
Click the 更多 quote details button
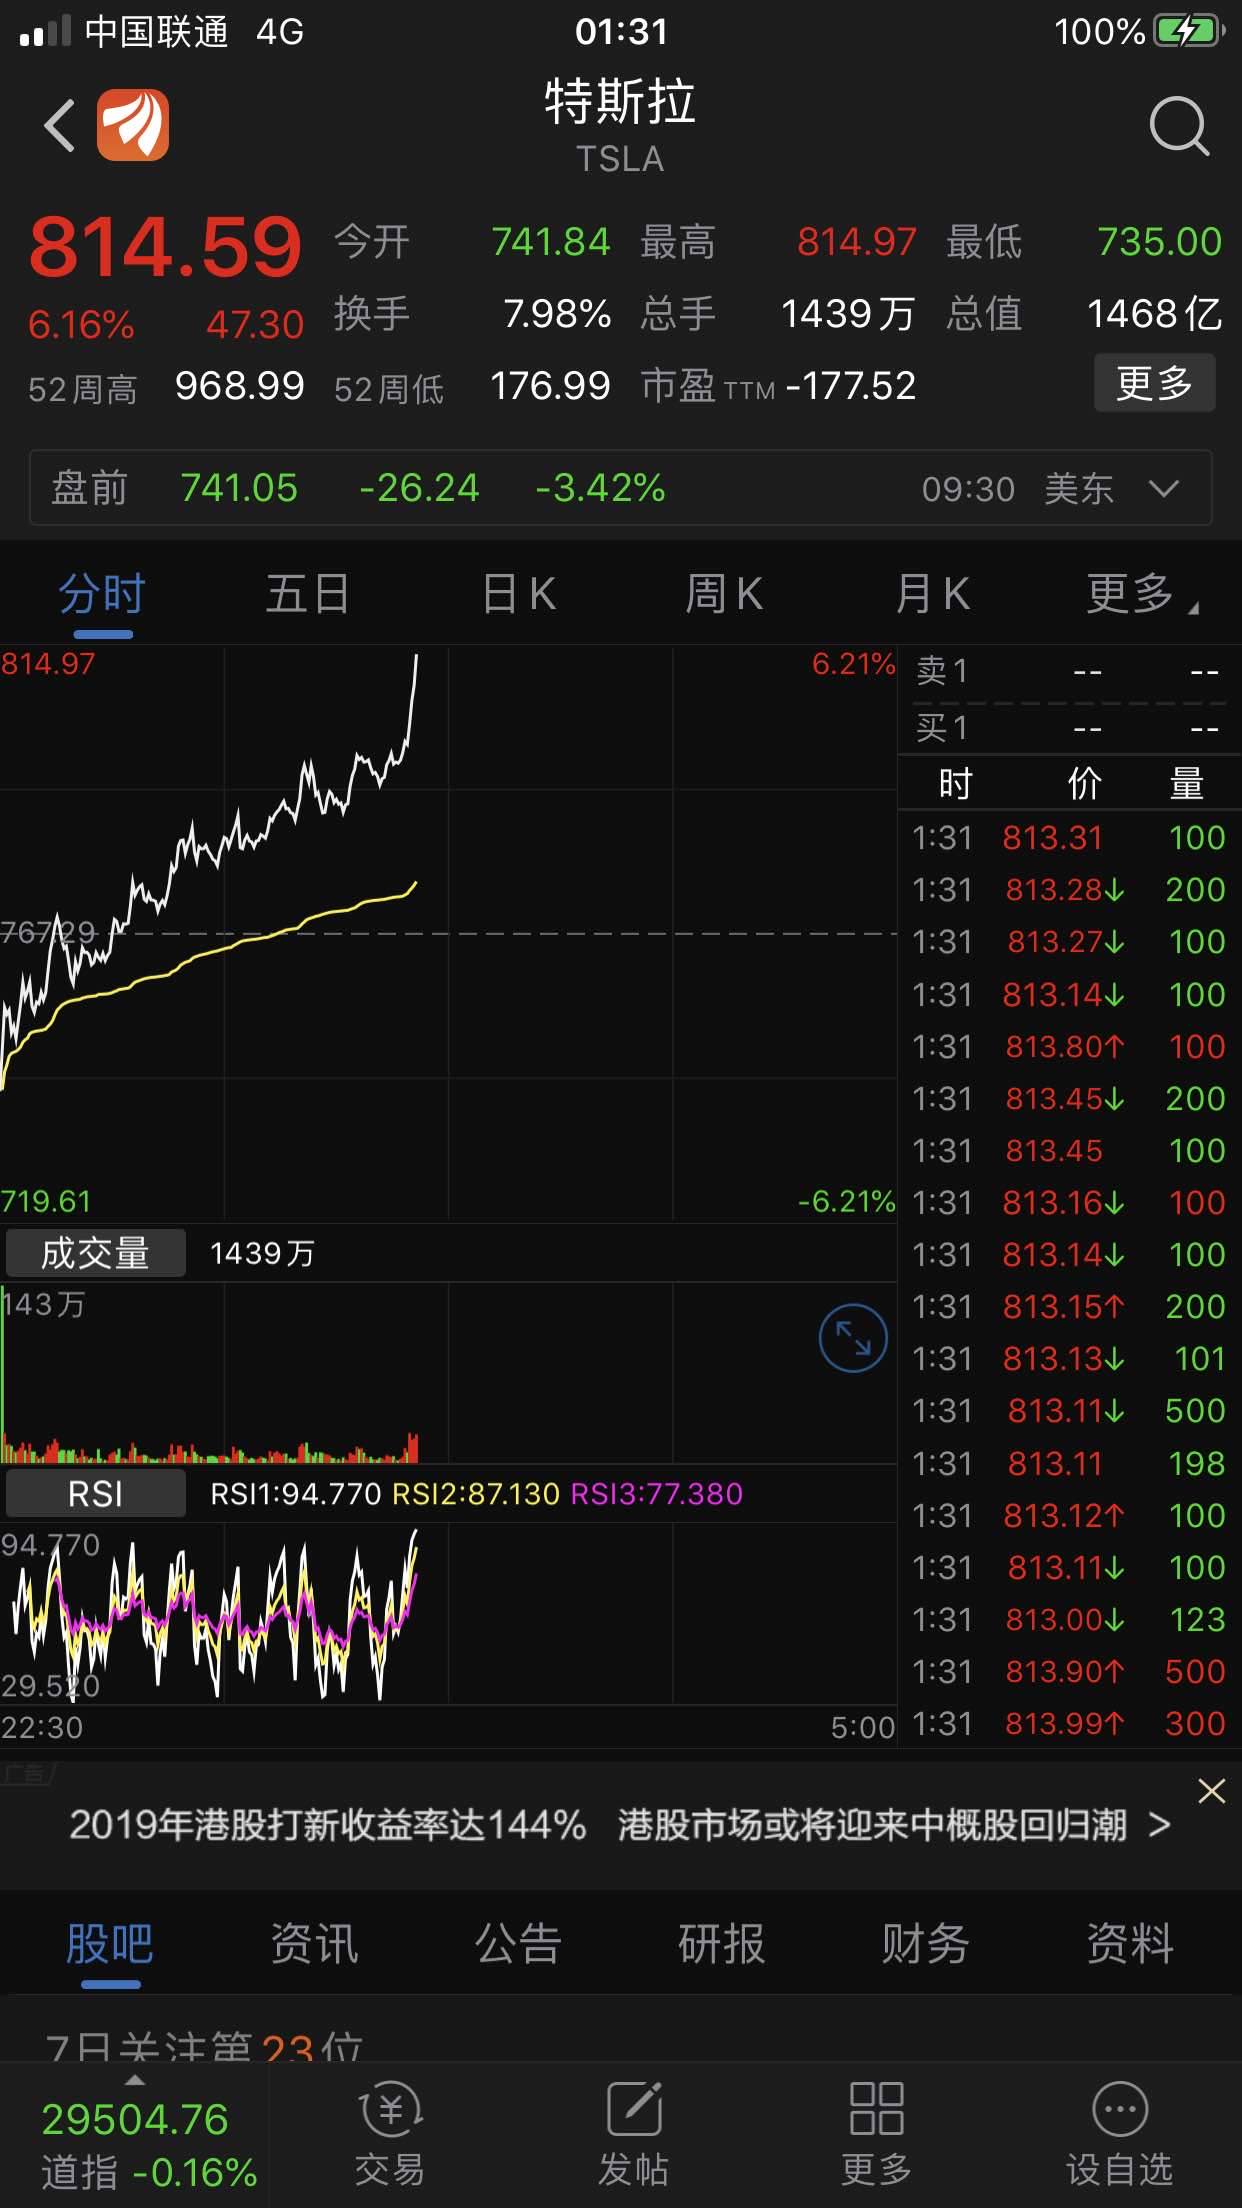pyautogui.click(x=1154, y=383)
